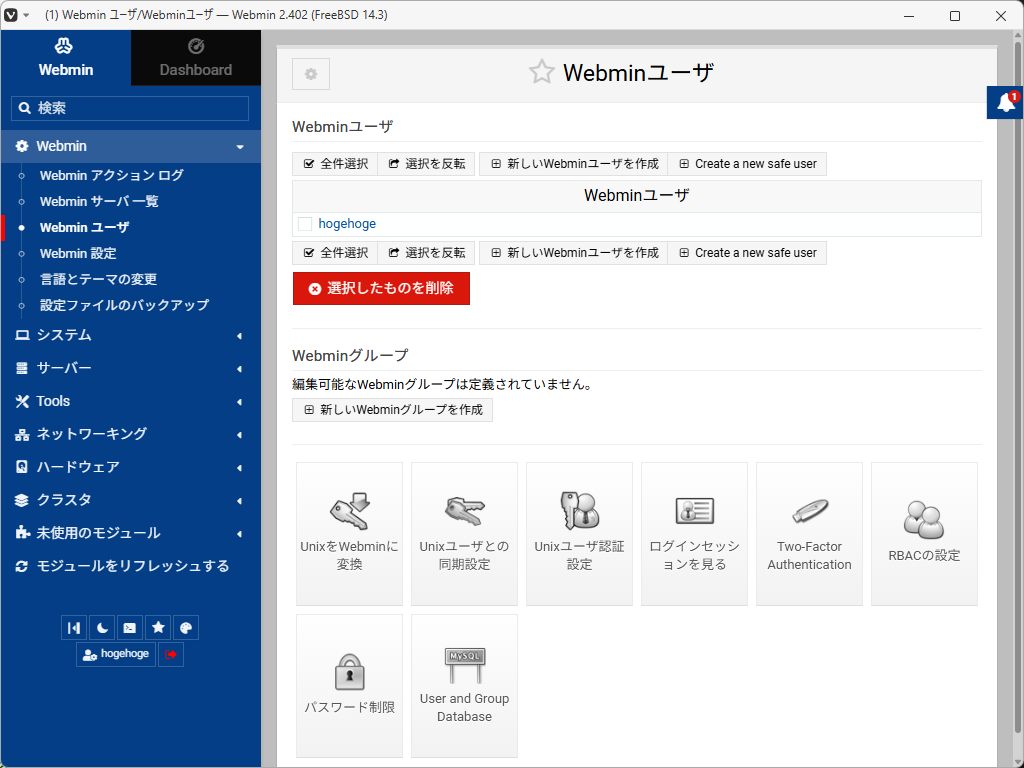Open Webmin サーバ一覧 menu item

[99, 201]
